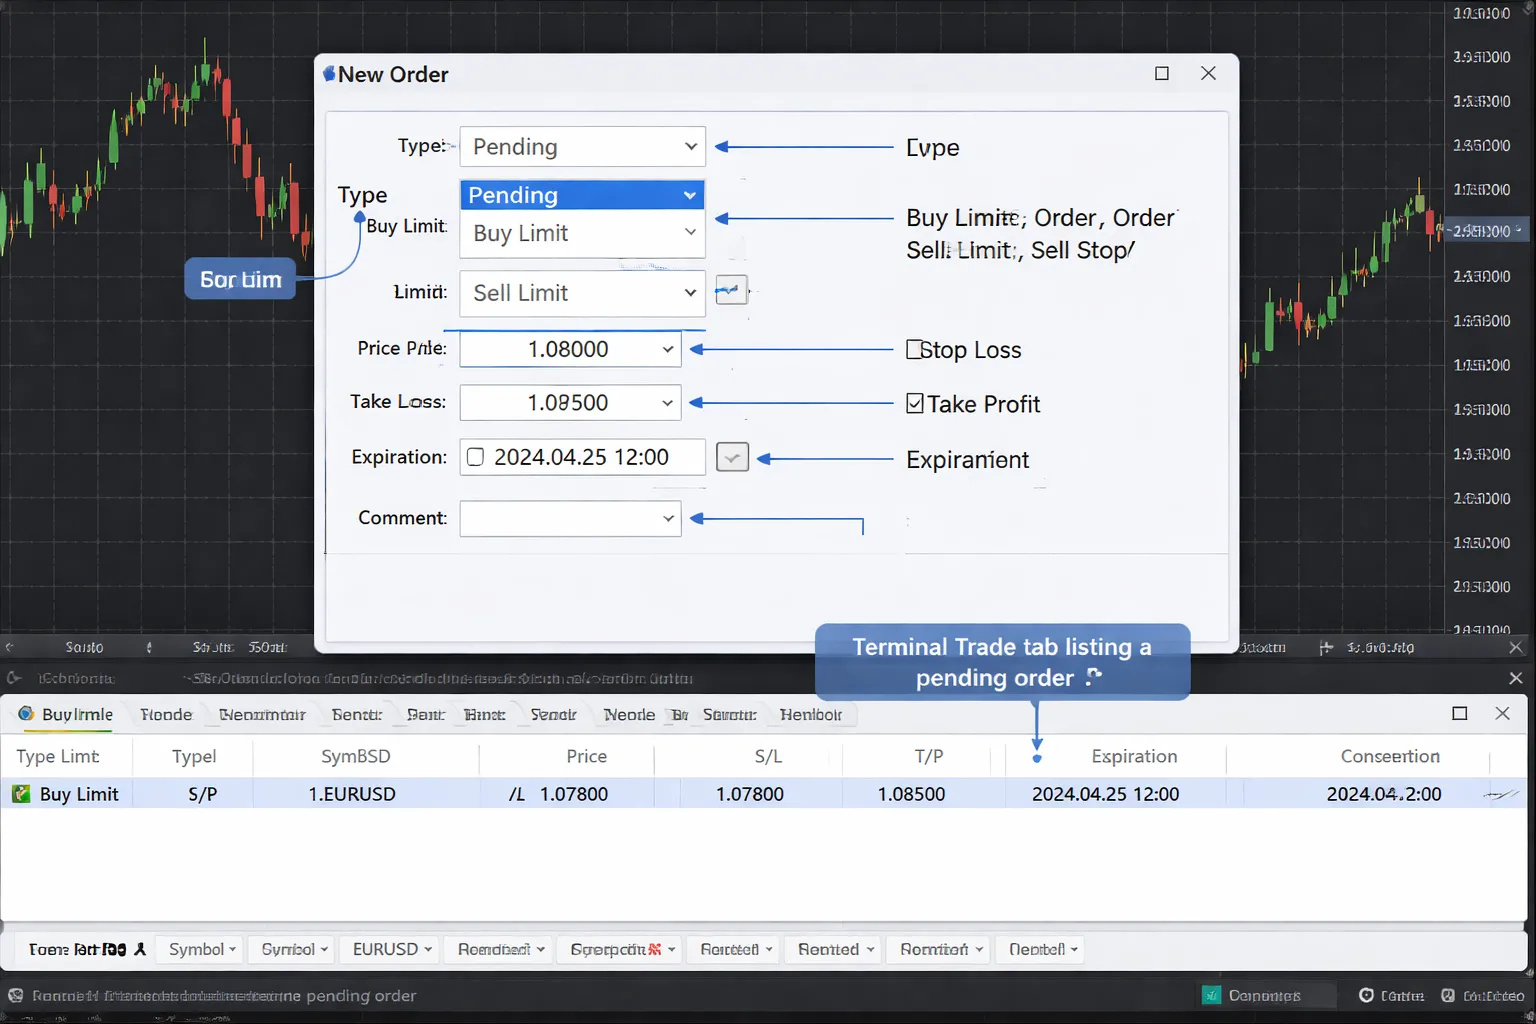
Task: Expand the Sell Limit dropdown
Action: [582, 293]
